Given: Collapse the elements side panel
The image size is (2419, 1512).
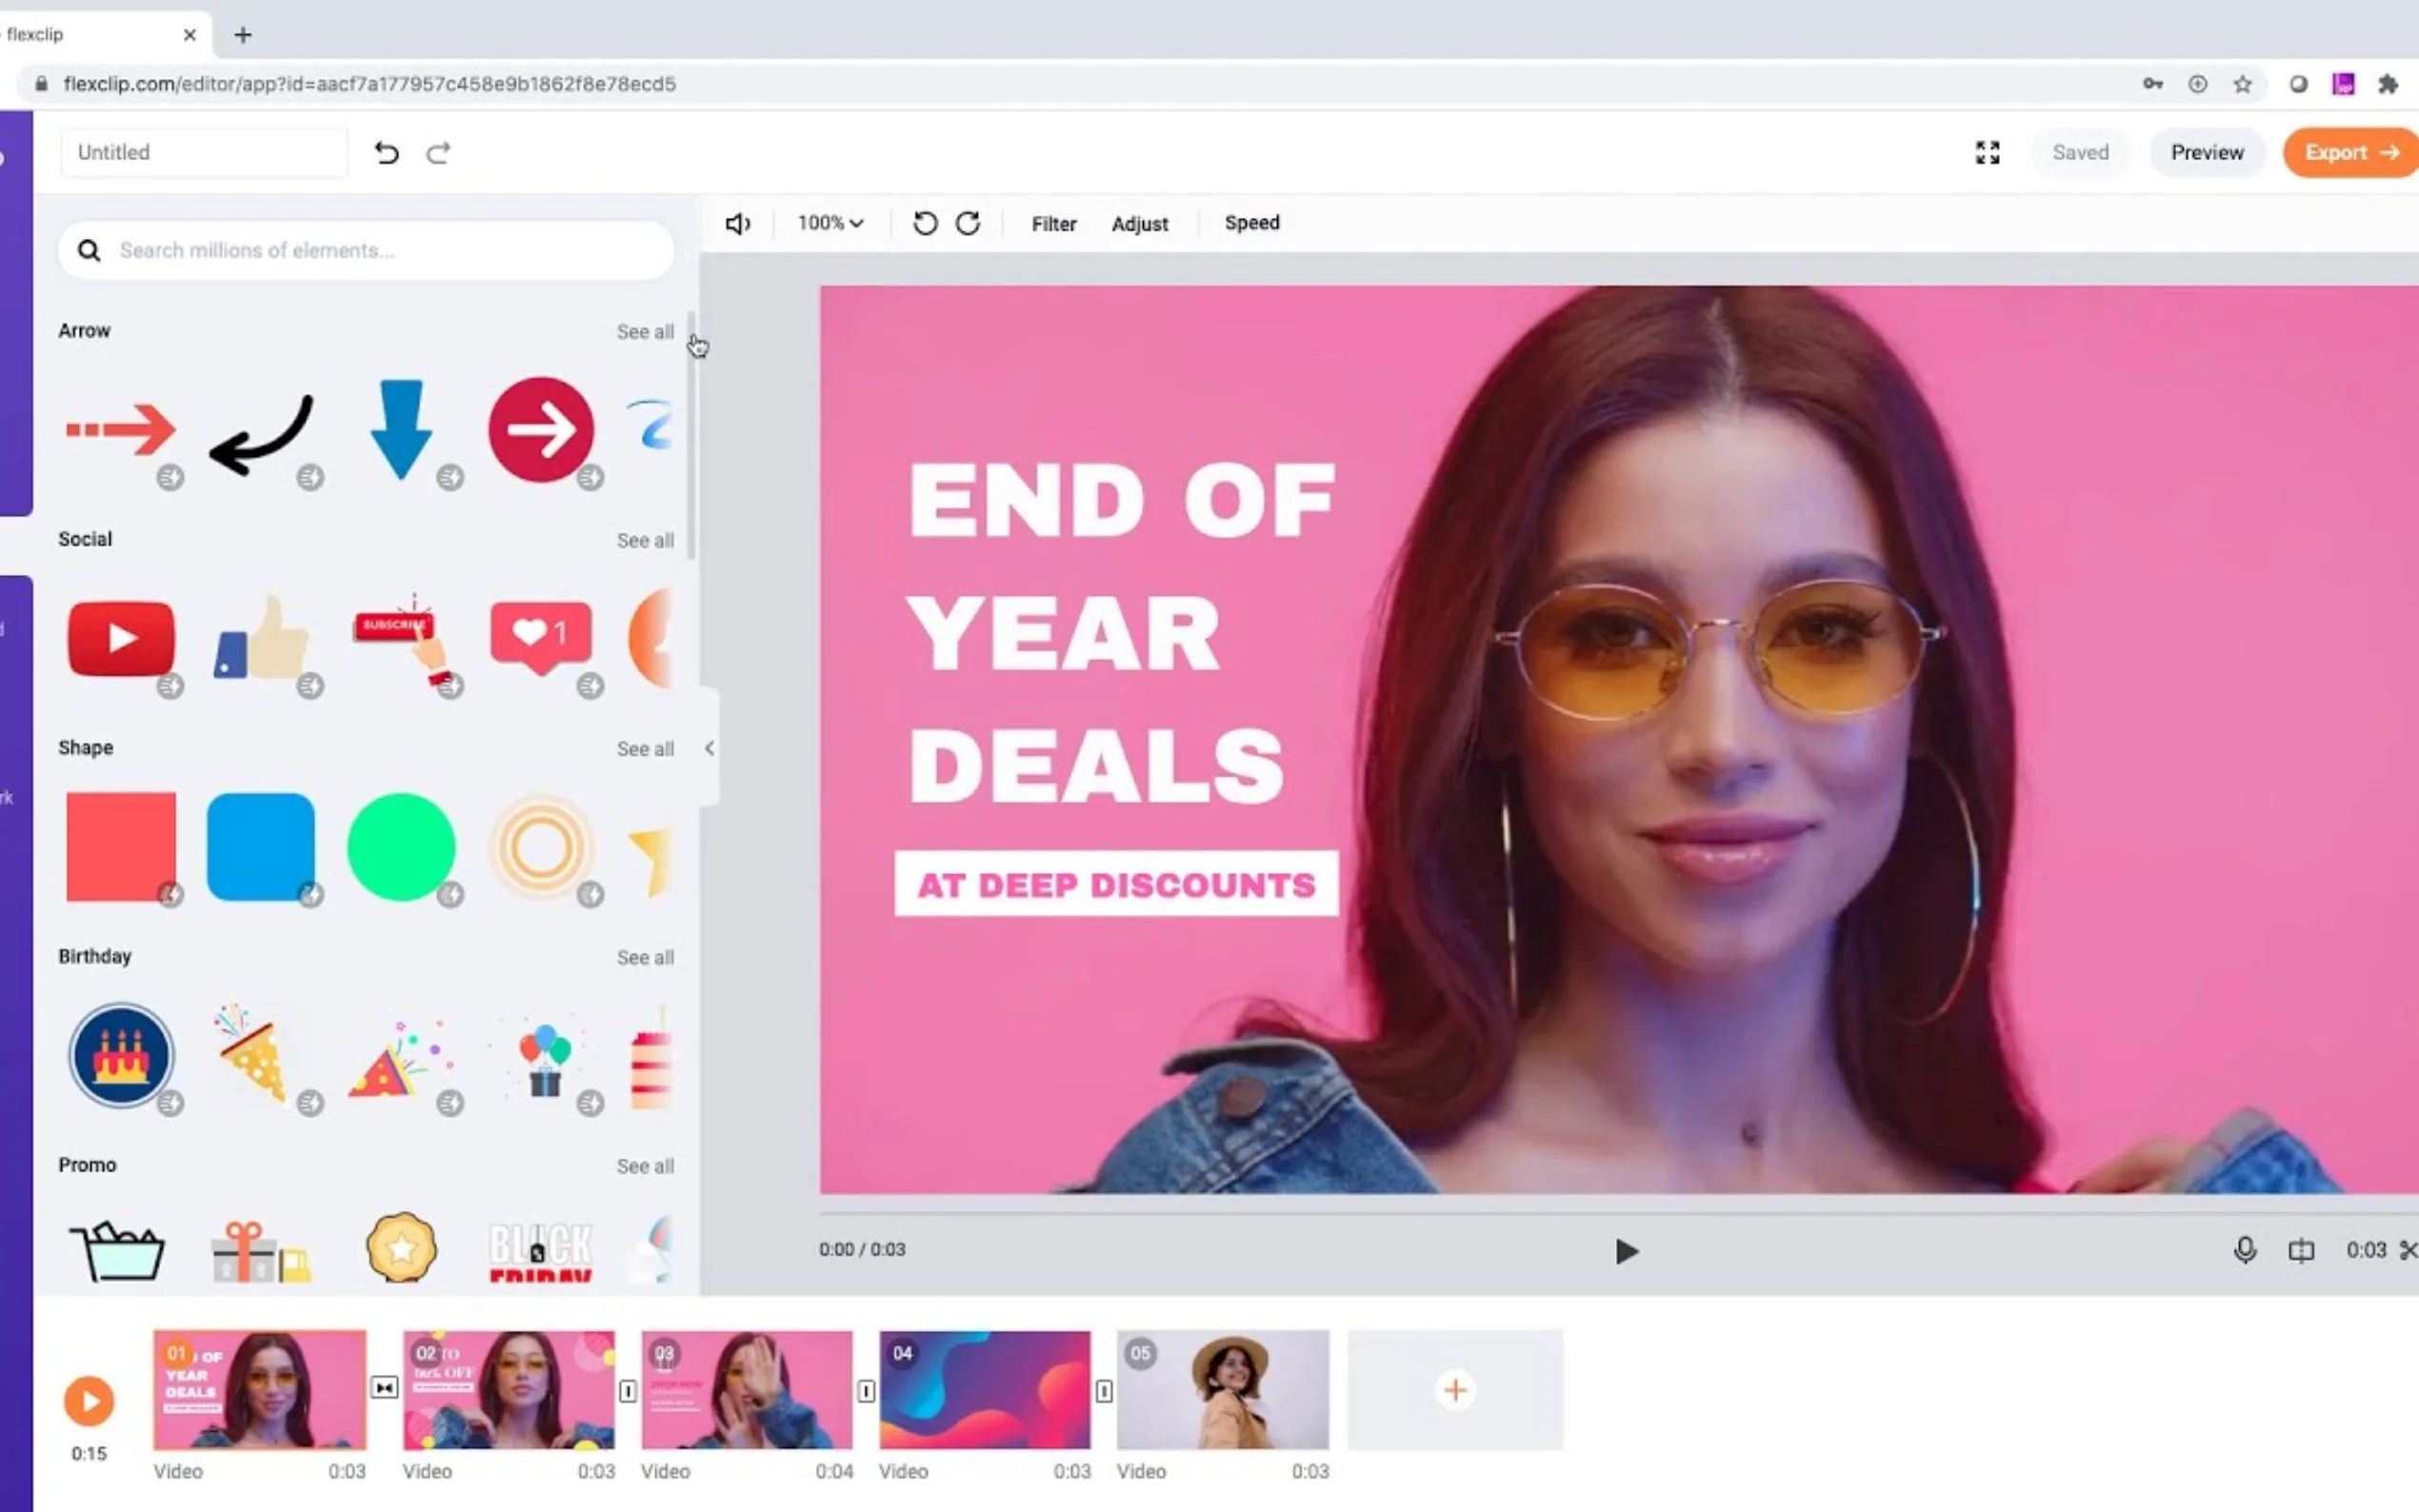Looking at the screenshot, I should tap(709, 748).
